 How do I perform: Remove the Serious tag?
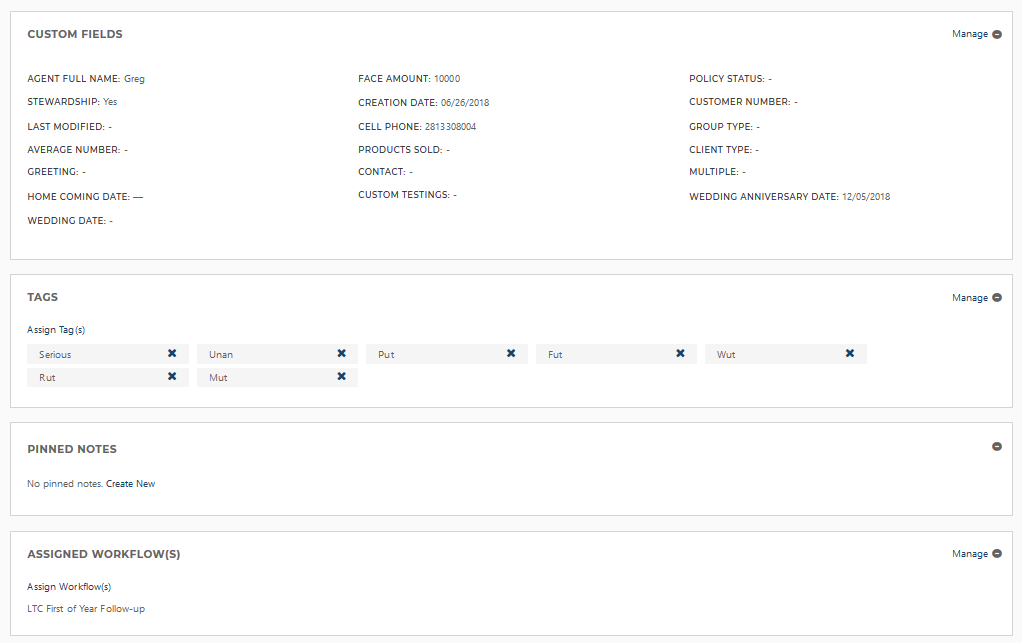172,353
